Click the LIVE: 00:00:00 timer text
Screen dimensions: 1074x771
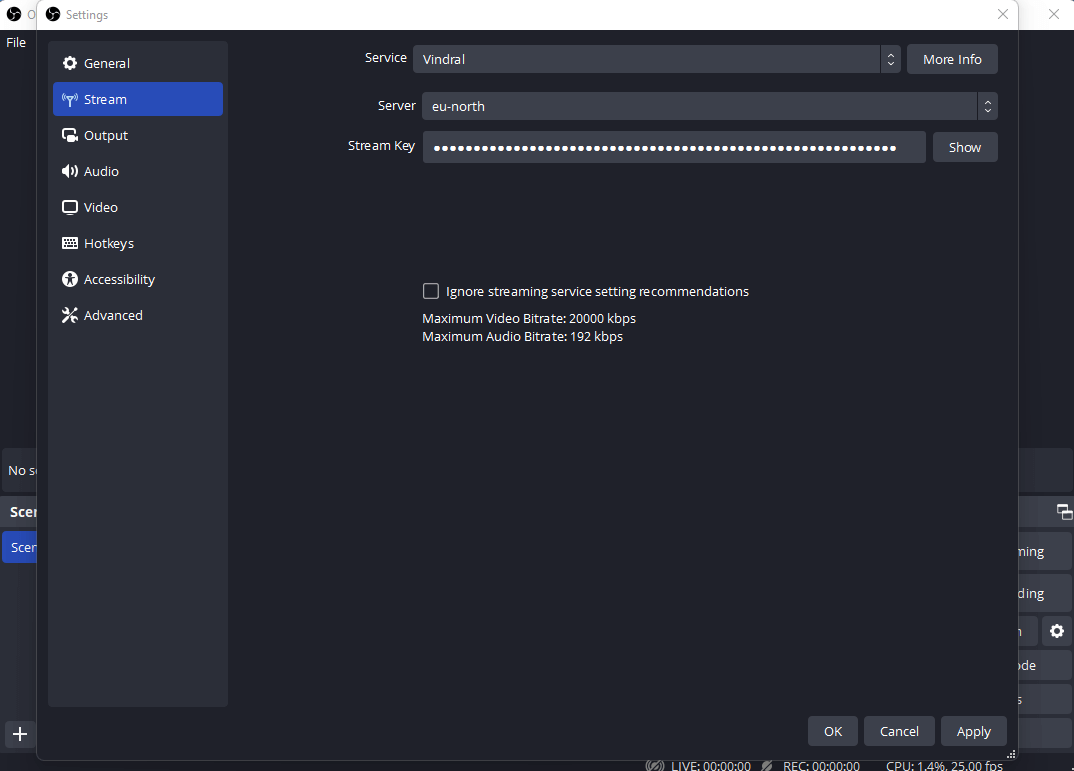710,766
